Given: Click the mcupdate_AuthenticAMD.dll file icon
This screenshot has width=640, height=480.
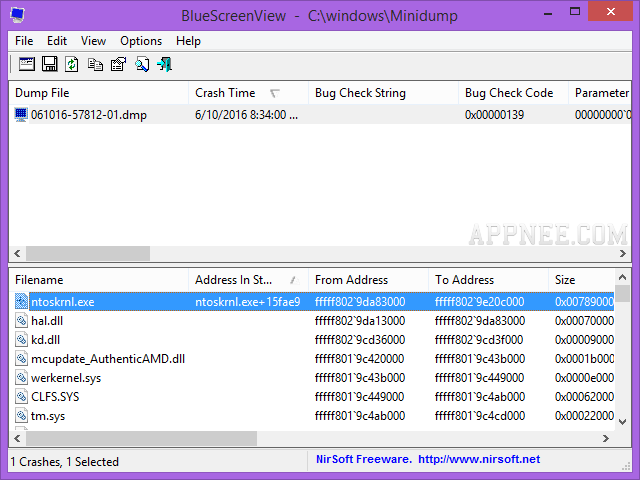Looking at the screenshot, I should 21,359.
